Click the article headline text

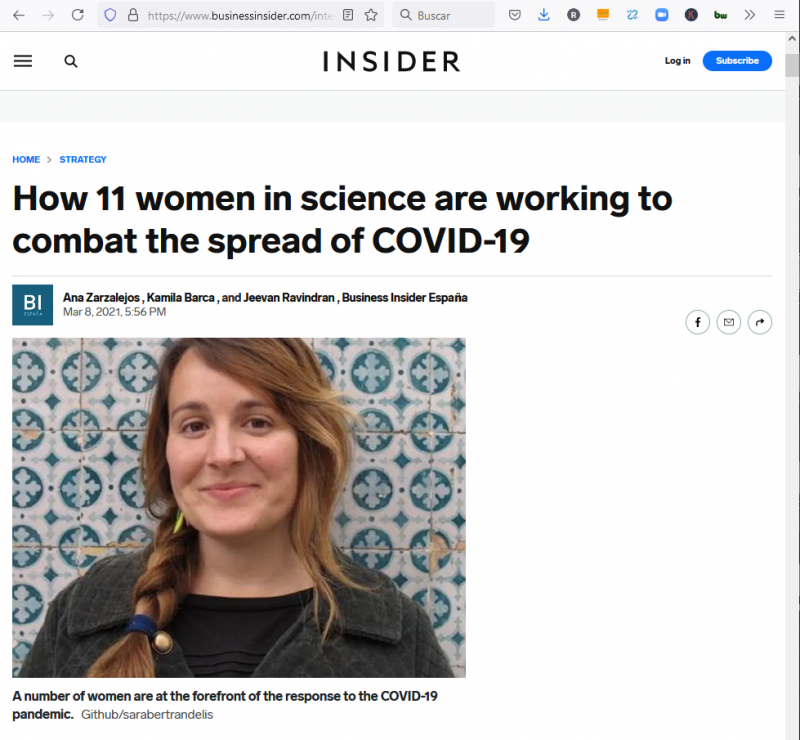(x=342, y=219)
